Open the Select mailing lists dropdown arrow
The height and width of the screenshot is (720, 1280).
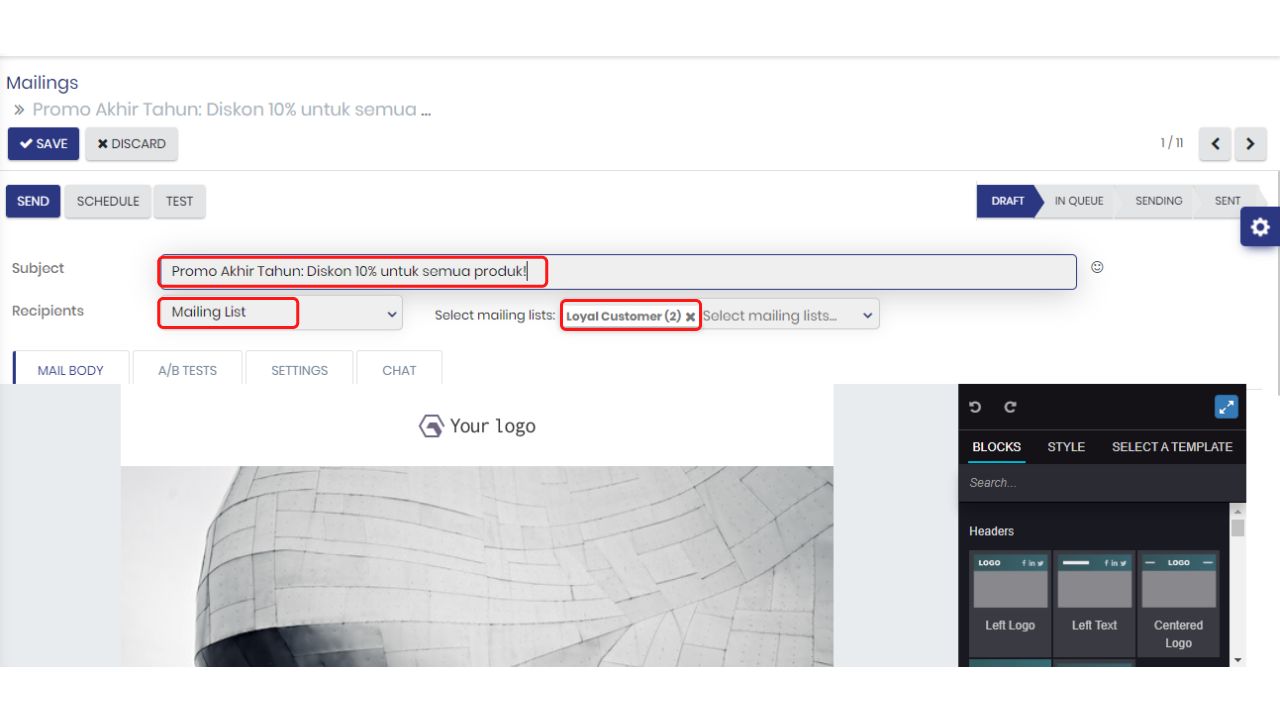pos(867,315)
